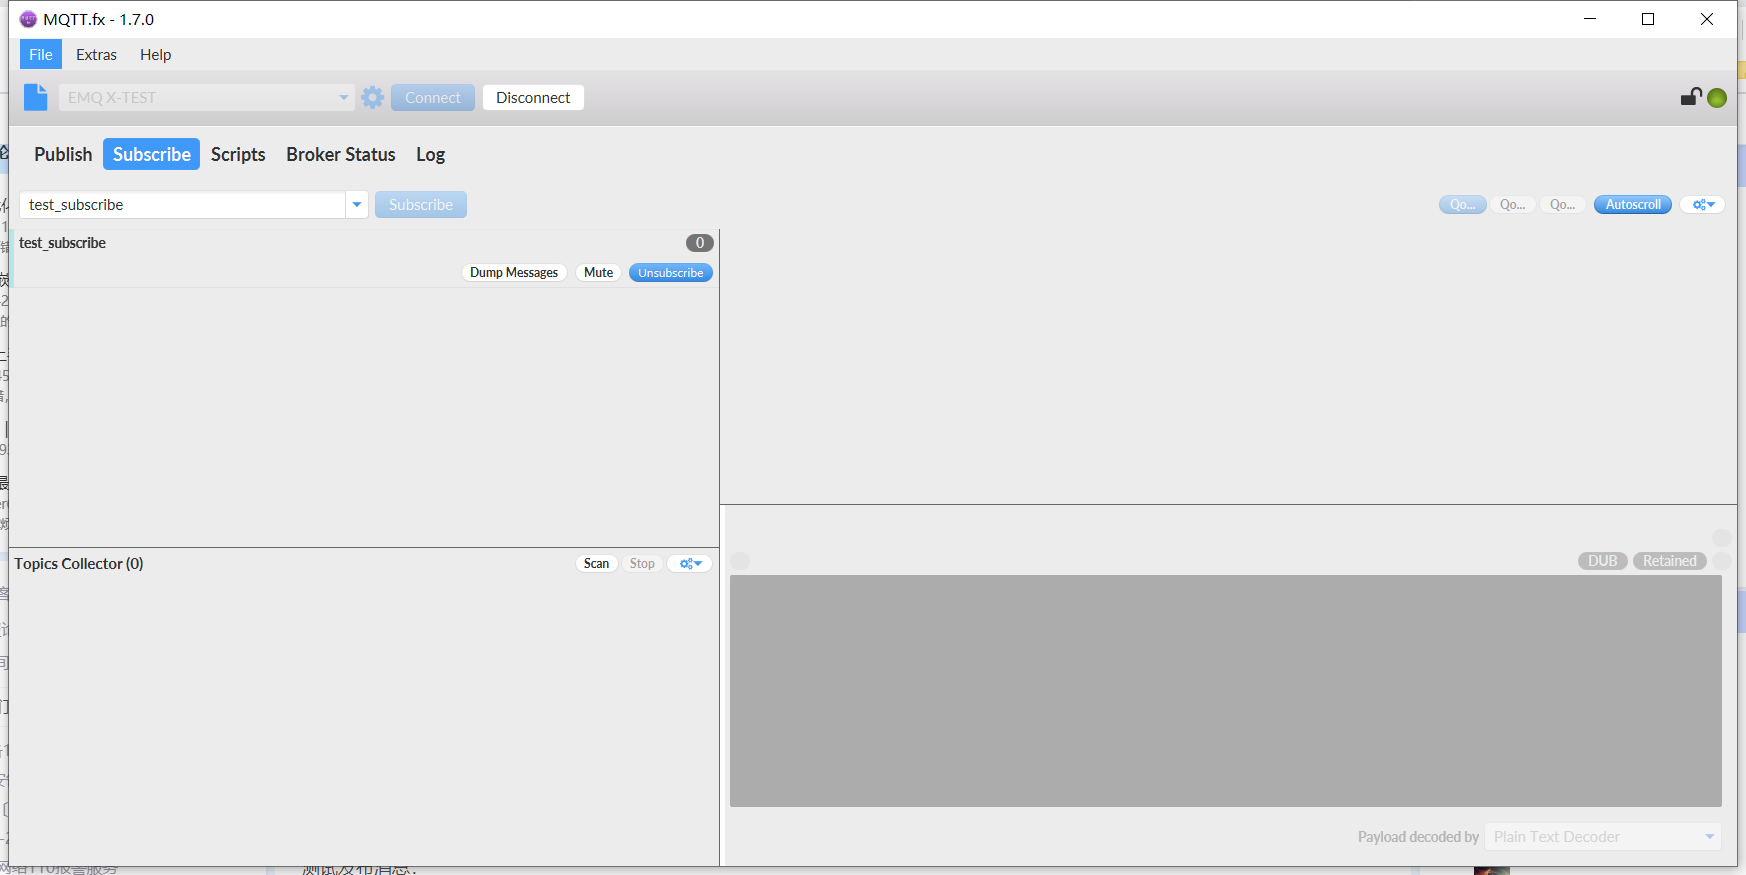Open the Topics Collector settings dropdown
Screen dimensions: 1746x875
click(690, 564)
